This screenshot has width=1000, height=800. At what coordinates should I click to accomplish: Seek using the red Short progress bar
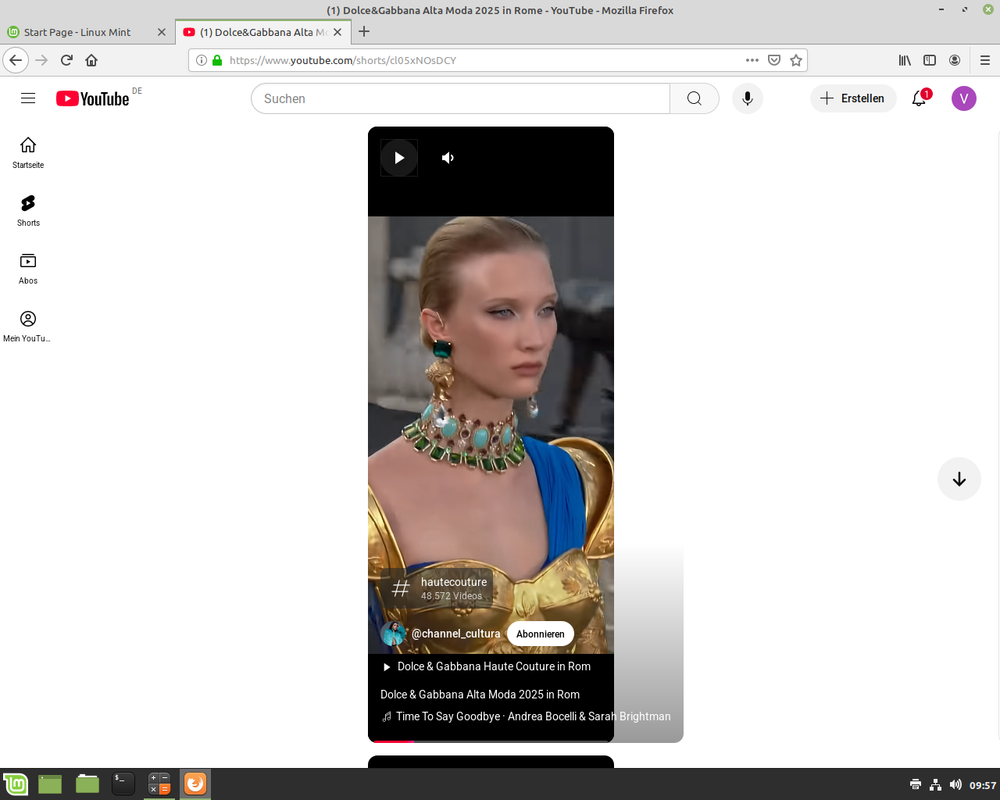[491, 741]
